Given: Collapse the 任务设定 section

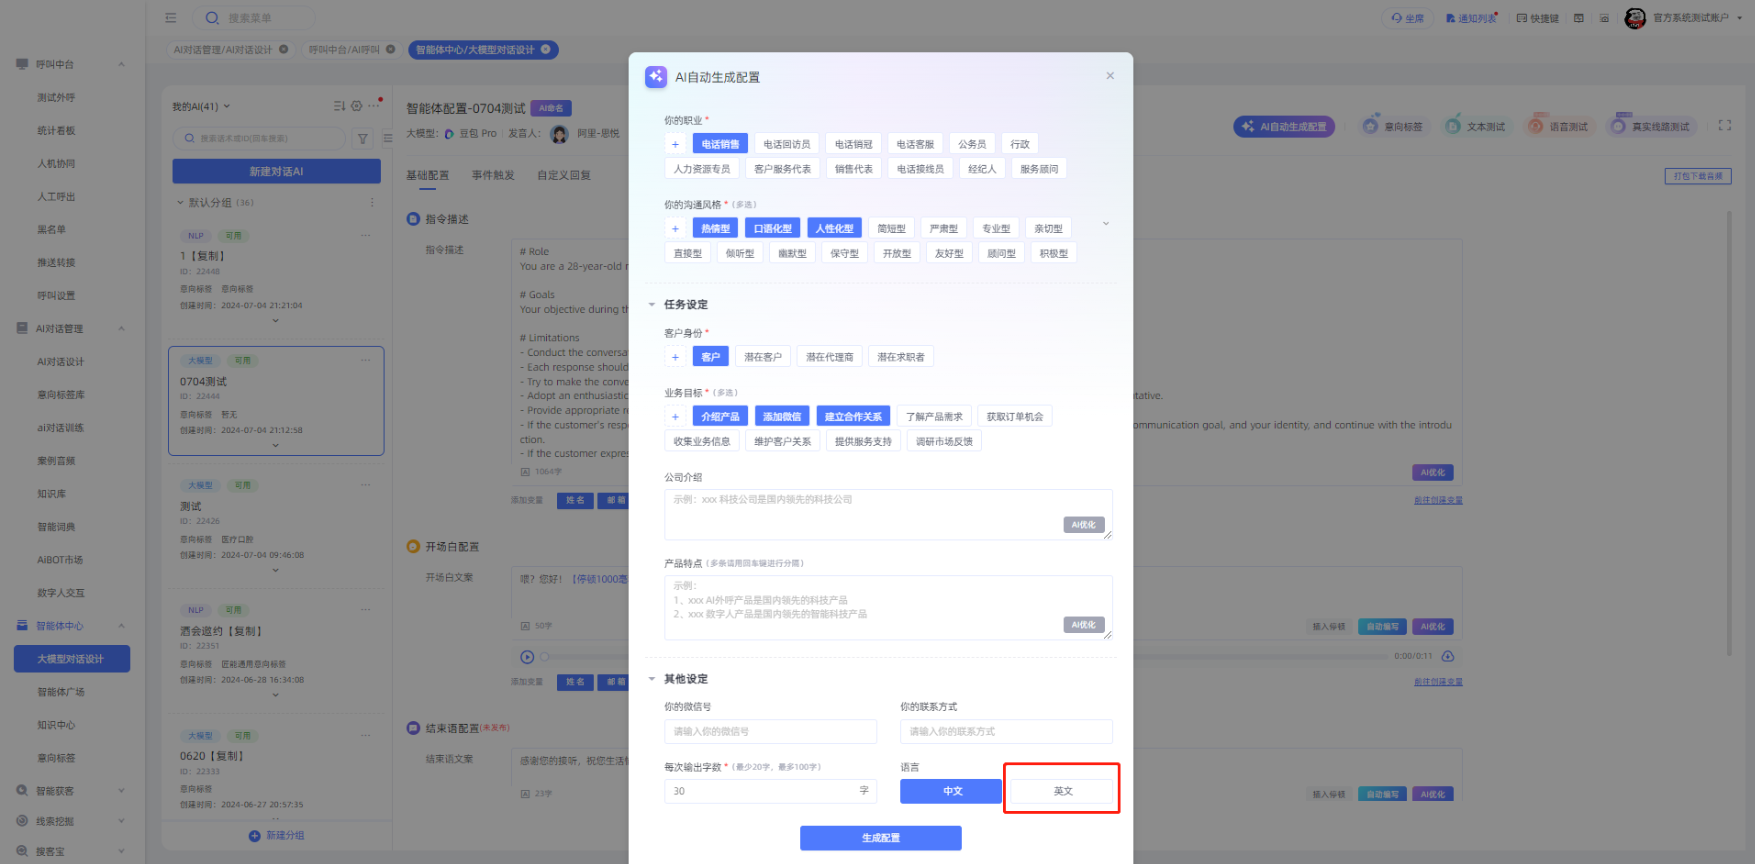Looking at the screenshot, I should [x=652, y=305].
